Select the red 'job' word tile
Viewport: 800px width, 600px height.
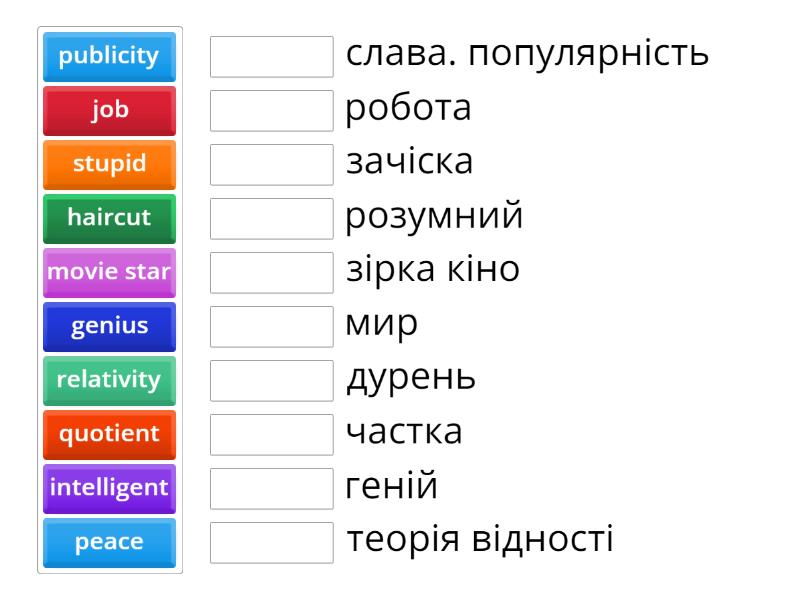tap(109, 110)
